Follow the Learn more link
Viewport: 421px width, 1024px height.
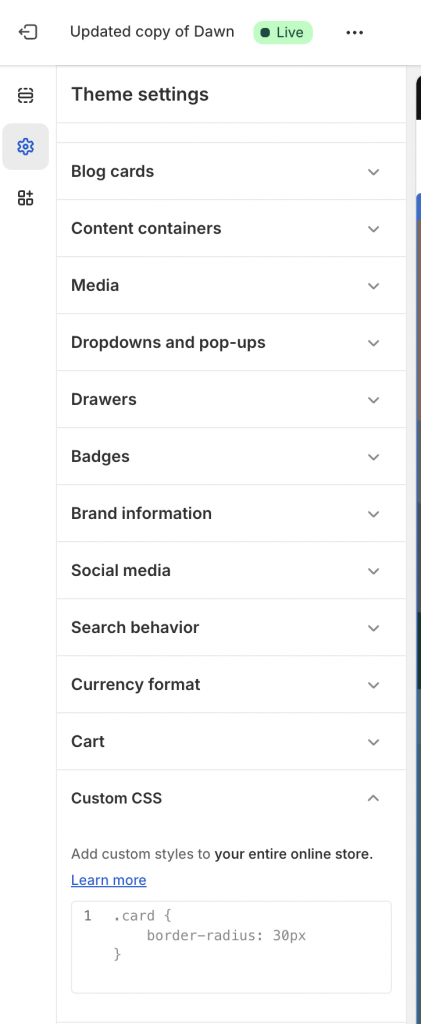coord(108,880)
